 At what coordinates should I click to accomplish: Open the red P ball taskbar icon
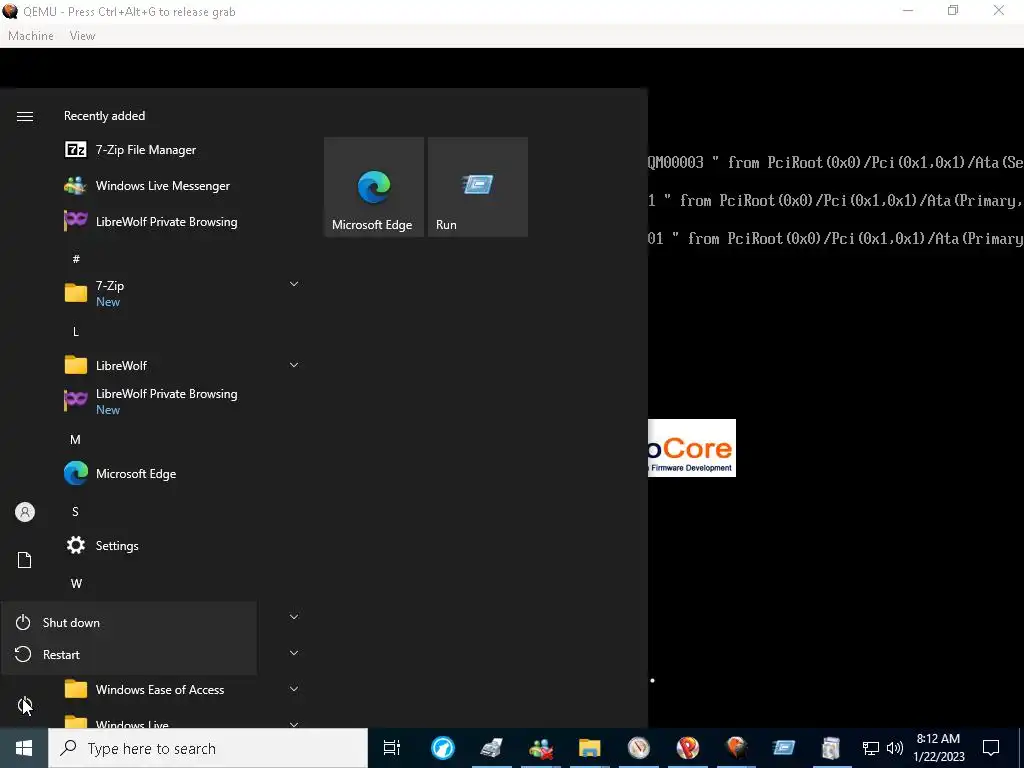pos(688,748)
